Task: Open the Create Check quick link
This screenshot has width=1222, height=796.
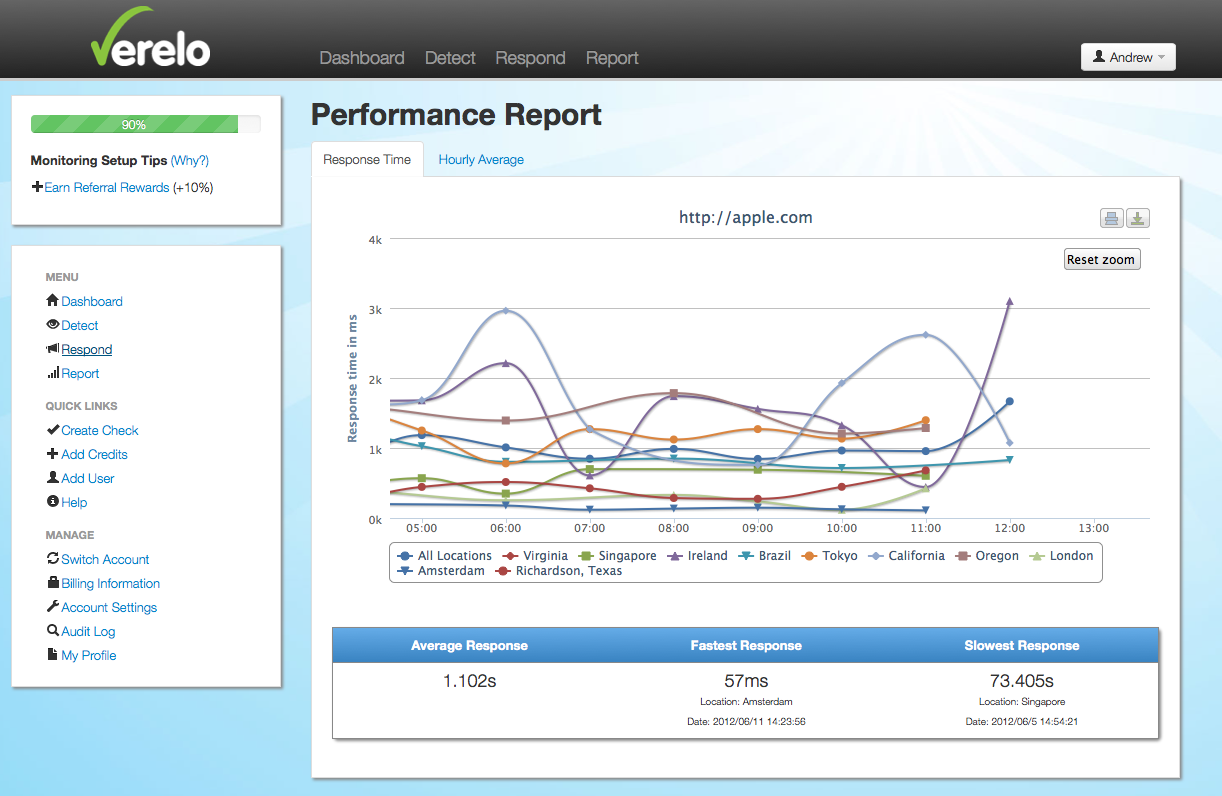Action: coord(100,430)
